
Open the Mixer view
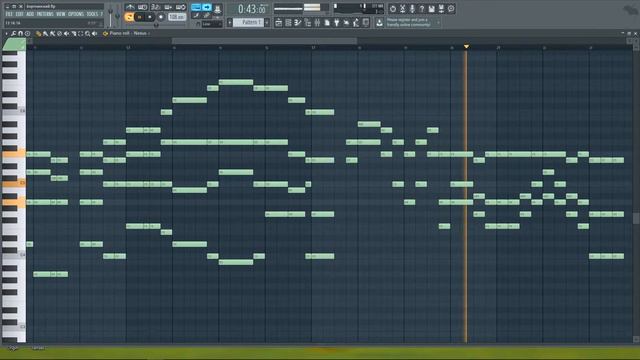click(x=317, y=23)
